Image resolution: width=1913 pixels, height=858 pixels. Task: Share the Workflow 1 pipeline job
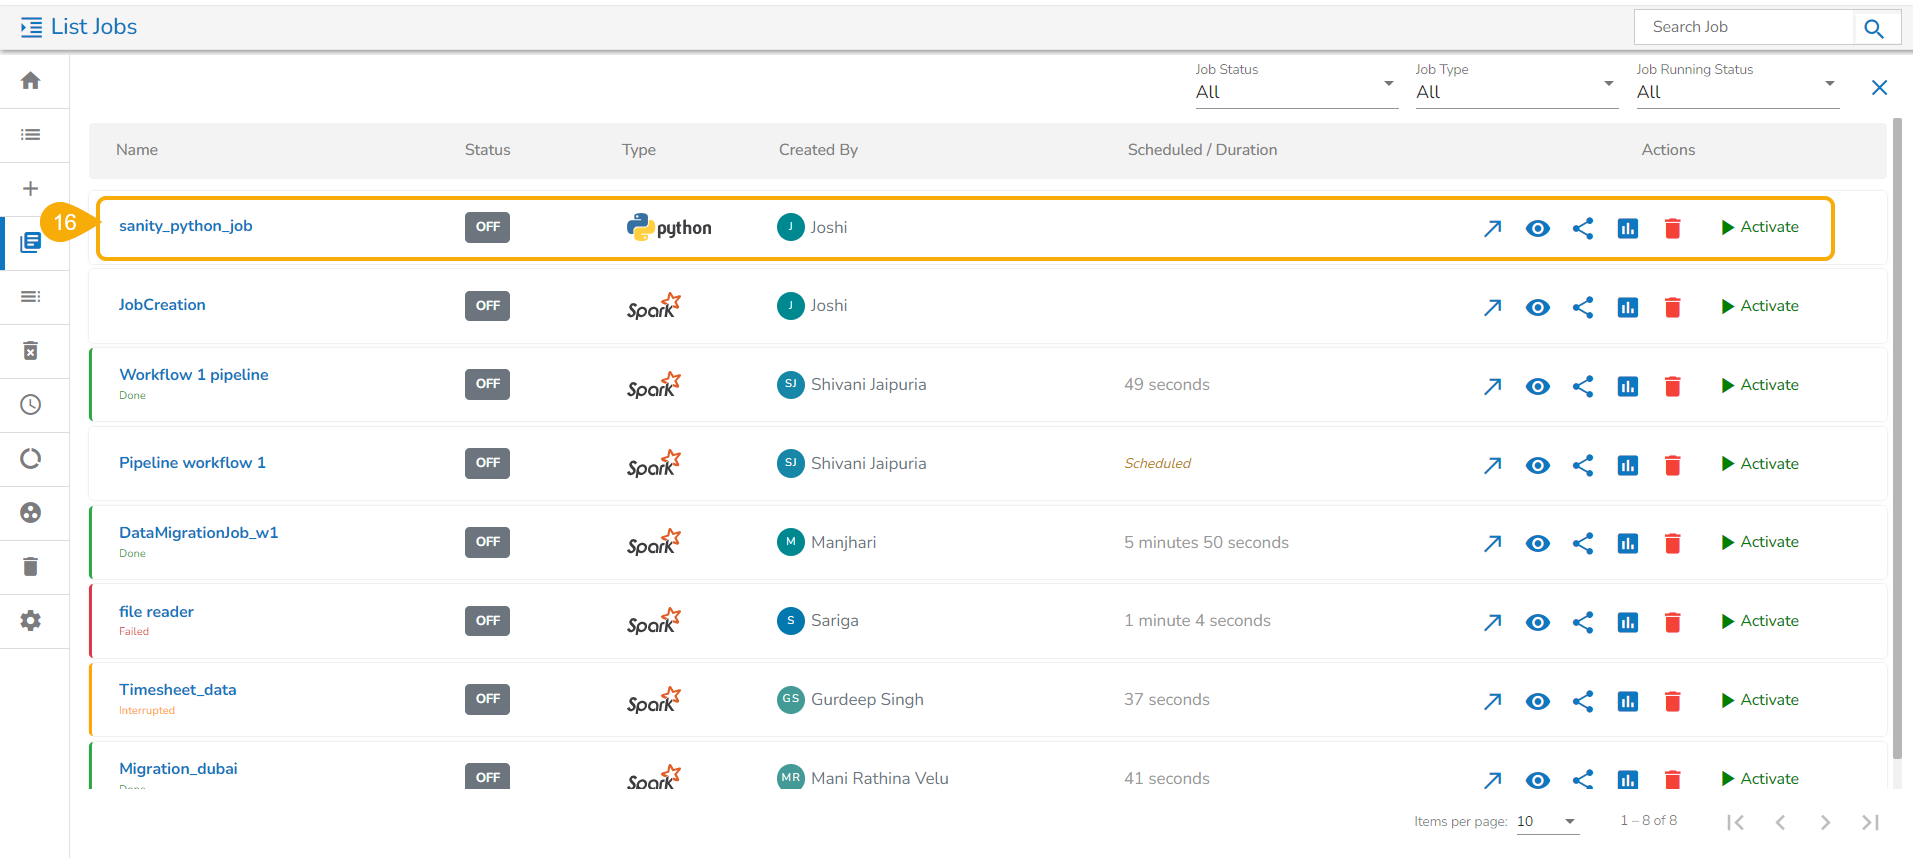(x=1583, y=386)
